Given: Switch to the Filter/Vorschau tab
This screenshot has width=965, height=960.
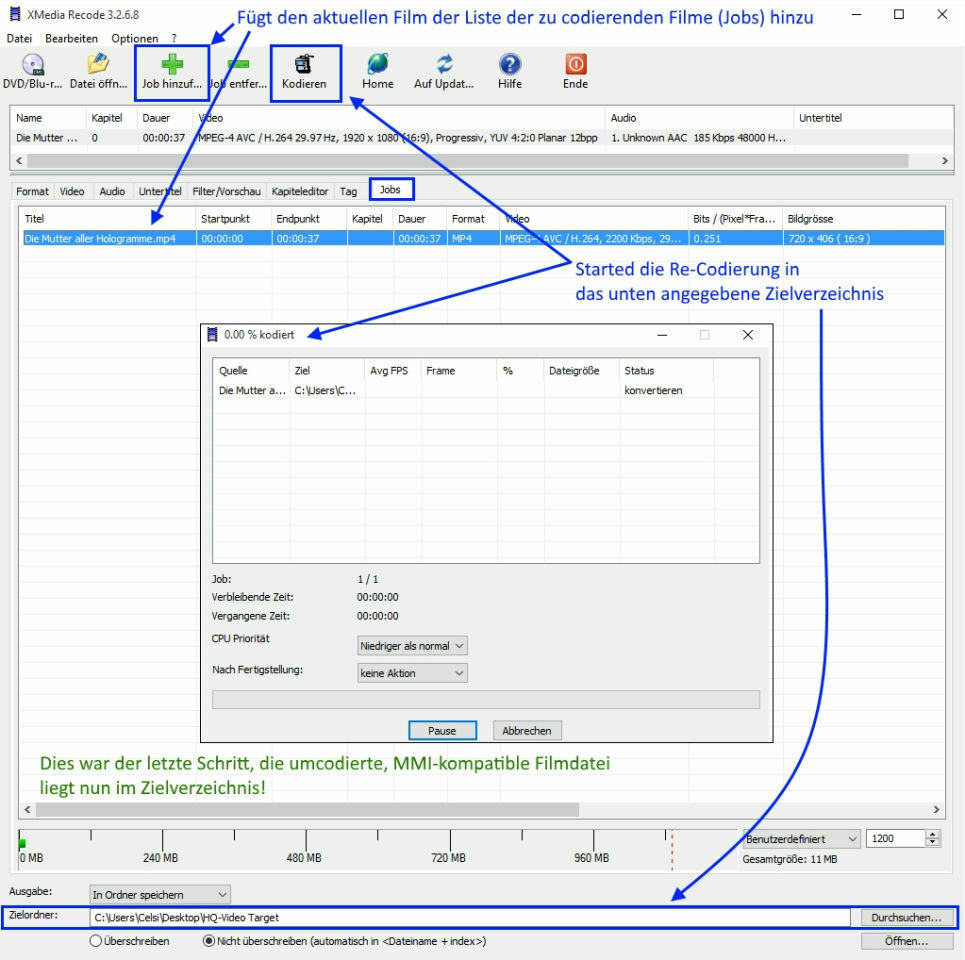Looking at the screenshot, I should [x=226, y=191].
